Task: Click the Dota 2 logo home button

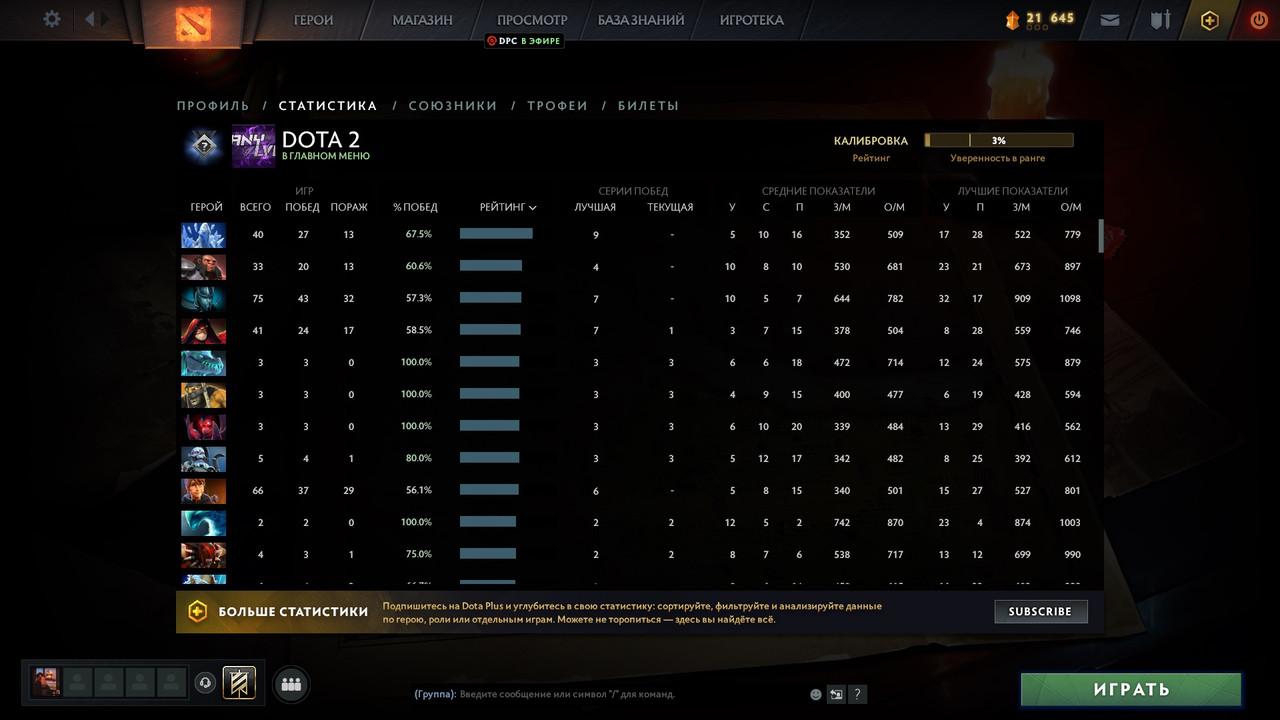Action: click(x=193, y=22)
